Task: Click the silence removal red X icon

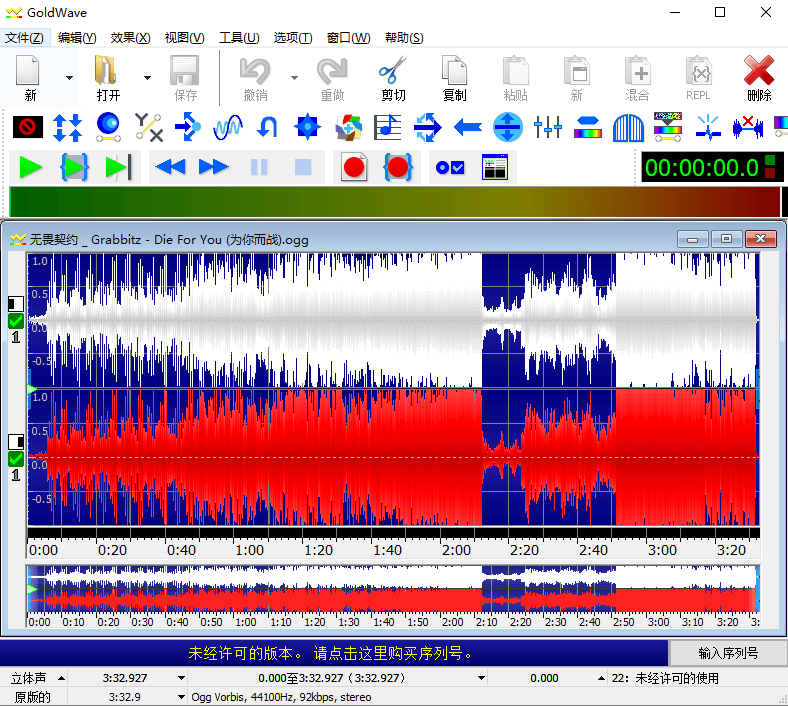Action: (748, 127)
